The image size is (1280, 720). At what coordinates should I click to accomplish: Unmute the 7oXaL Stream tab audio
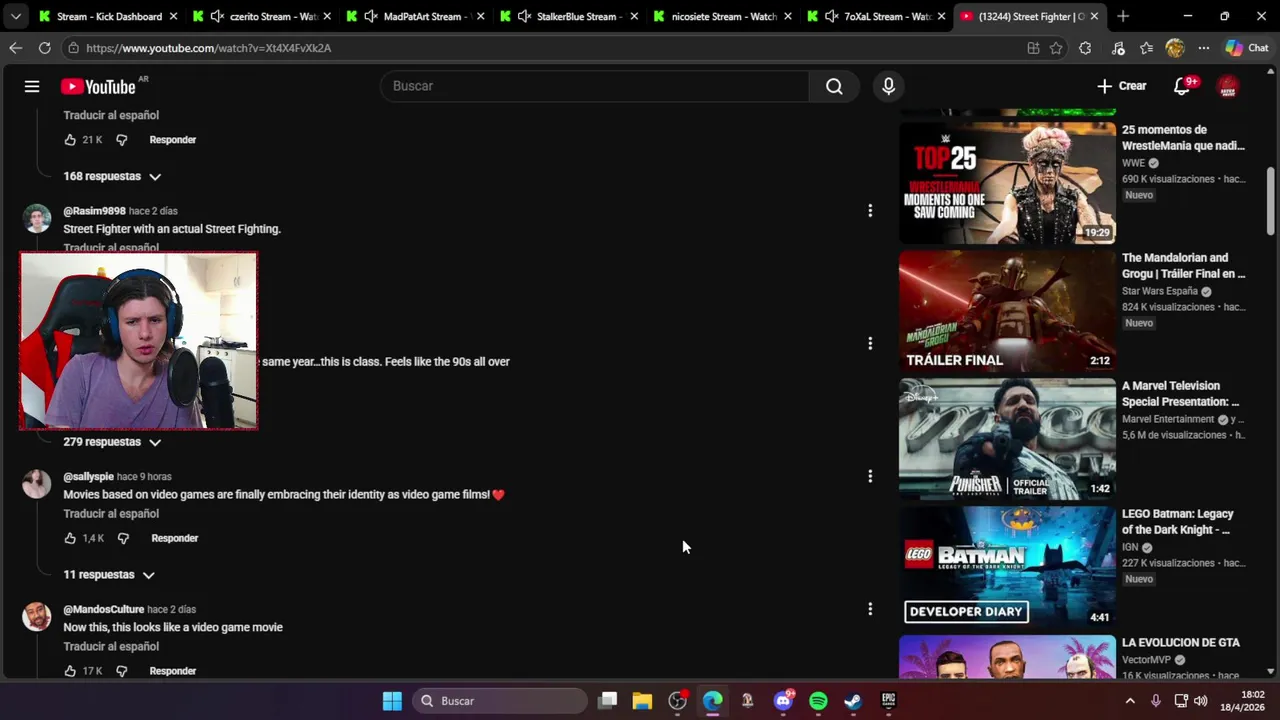click(x=831, y=16)
